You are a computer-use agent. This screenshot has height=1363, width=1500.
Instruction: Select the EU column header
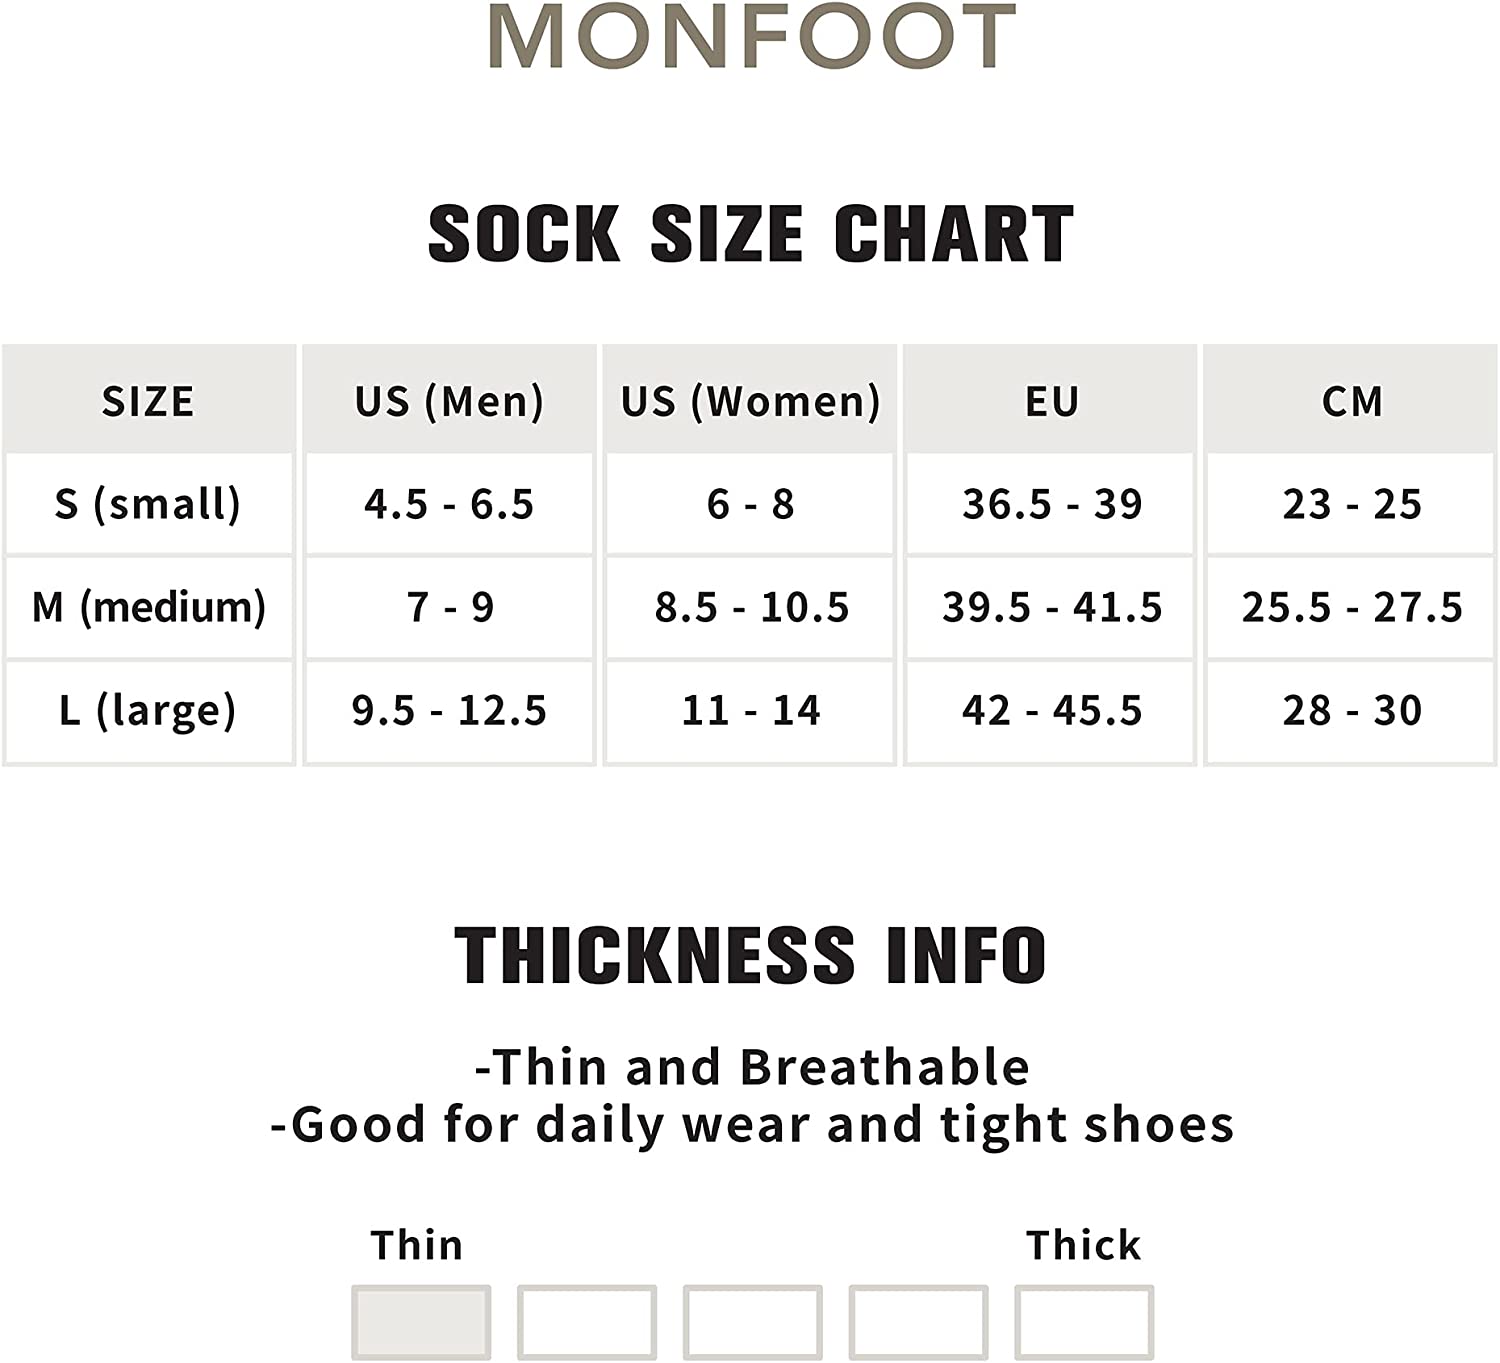coord(1051,401)
